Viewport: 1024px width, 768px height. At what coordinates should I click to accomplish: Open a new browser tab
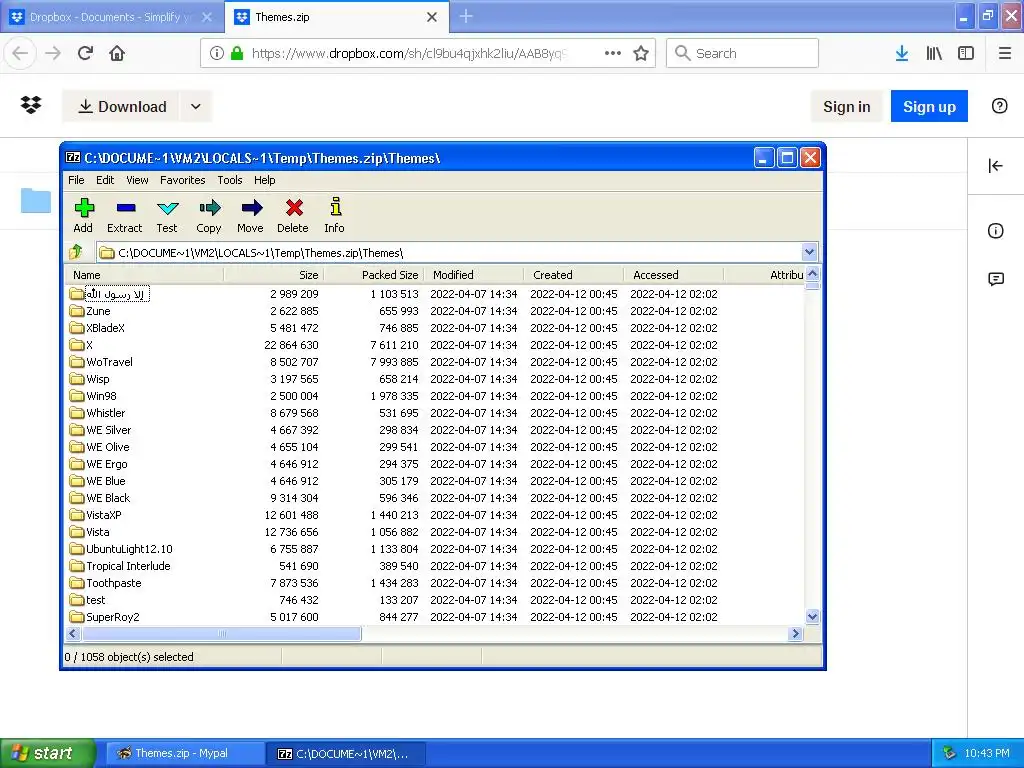click(466, 16)
